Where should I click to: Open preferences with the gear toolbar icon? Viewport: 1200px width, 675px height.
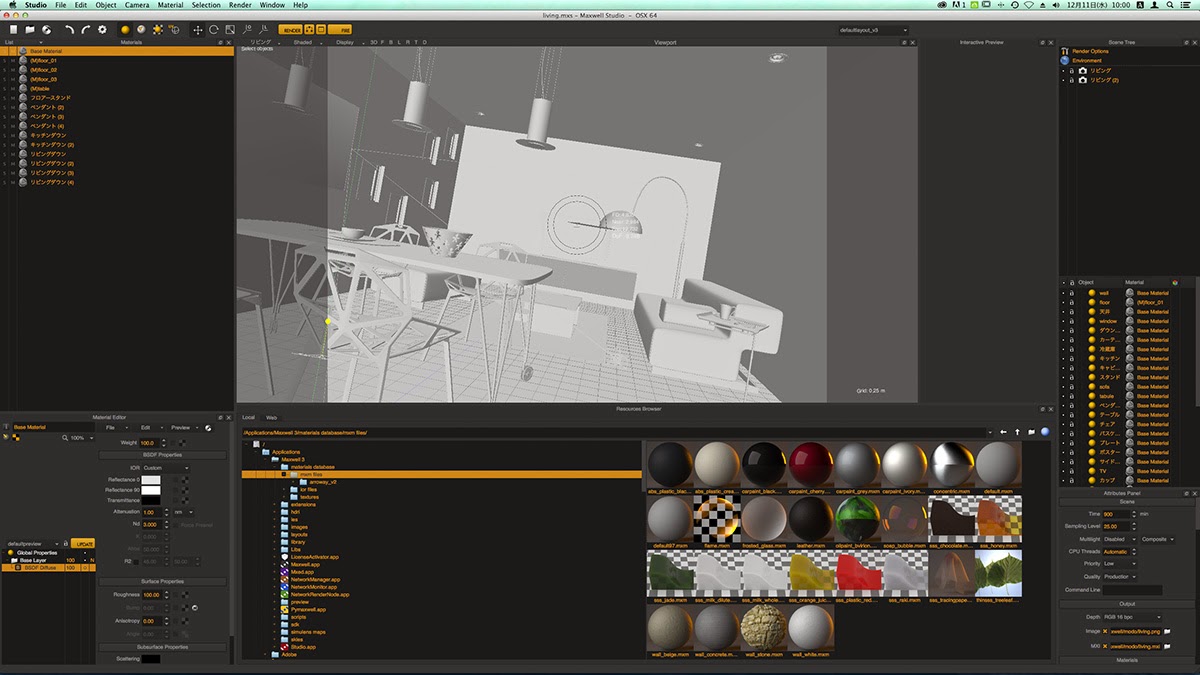[x=102, y=30]
